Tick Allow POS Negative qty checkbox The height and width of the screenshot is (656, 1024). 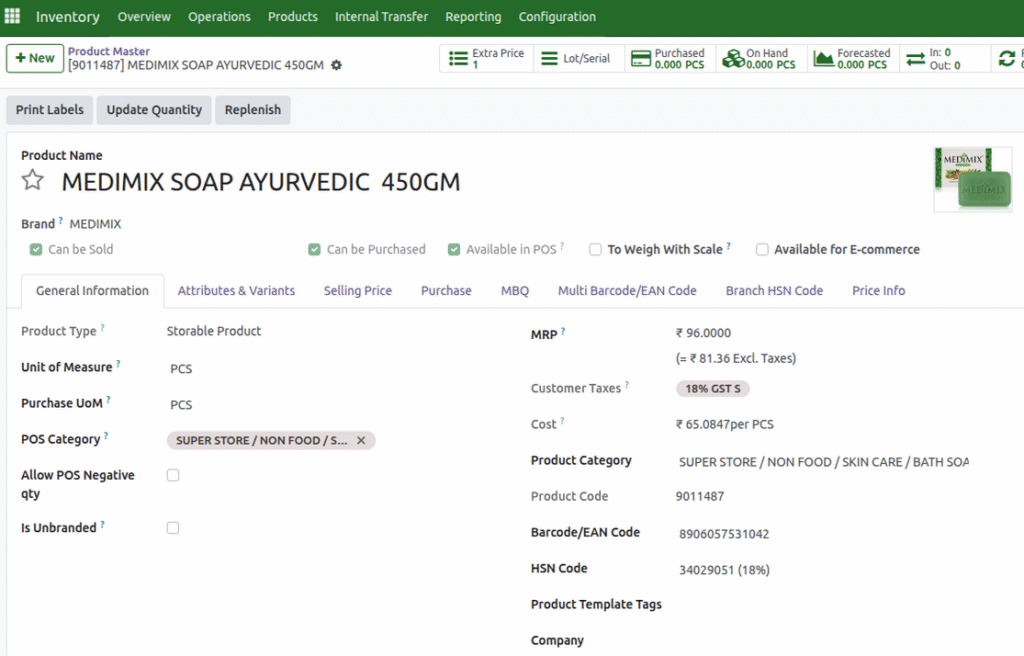pyautogui.click(x=173, y=476)
